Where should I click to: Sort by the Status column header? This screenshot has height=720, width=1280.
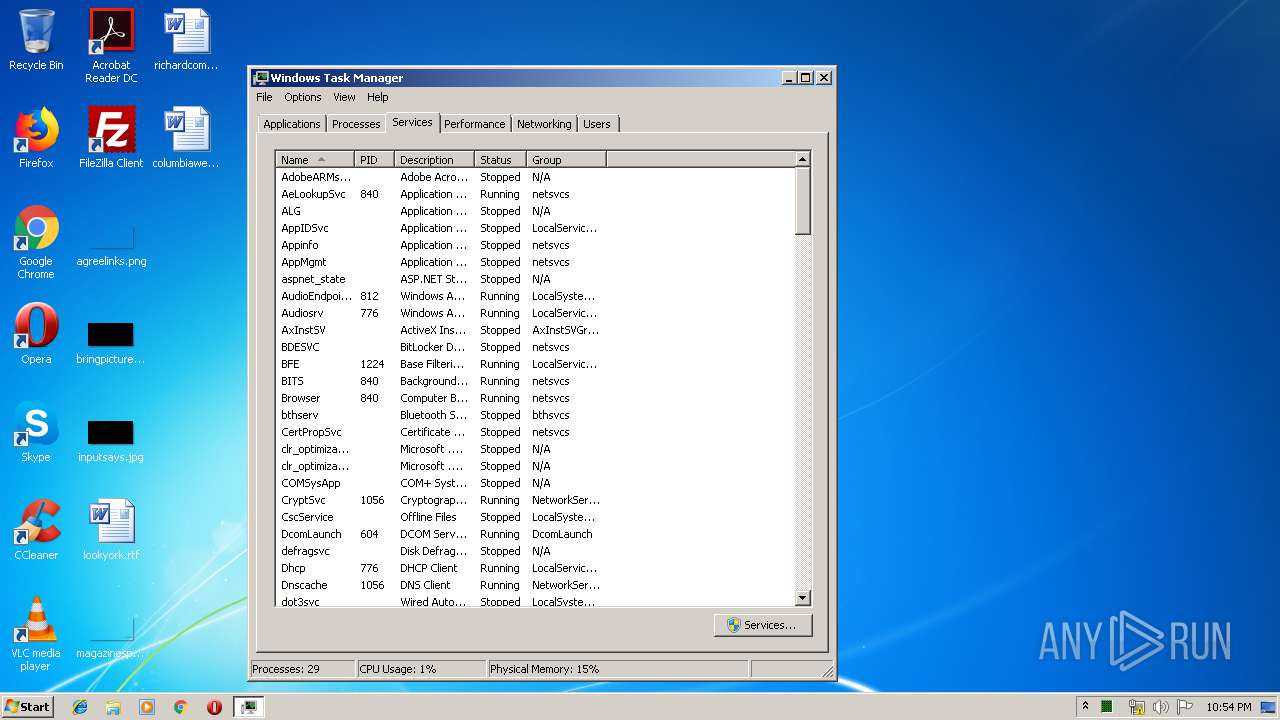tap(500, 160)
